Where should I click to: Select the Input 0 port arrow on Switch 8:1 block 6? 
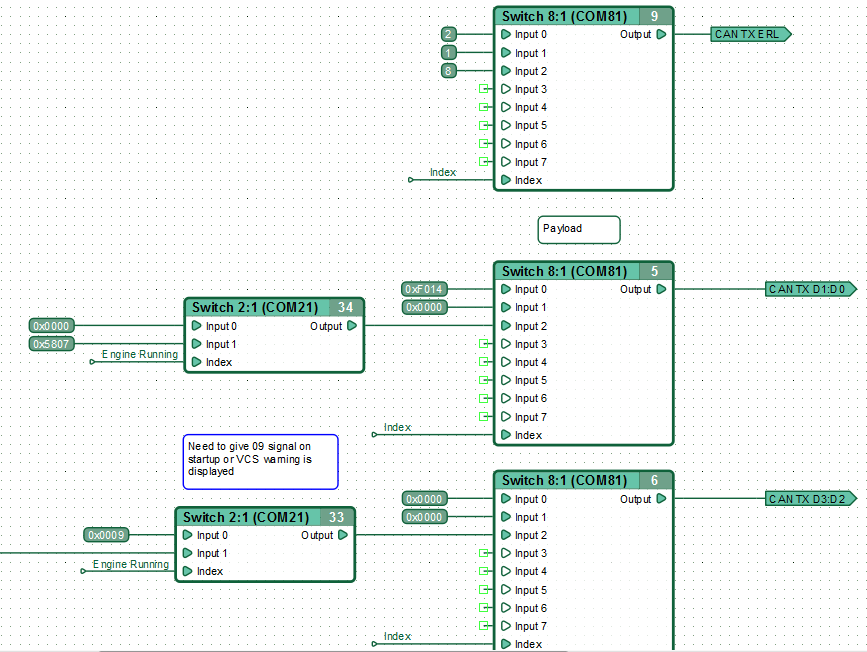pos(505,498)
